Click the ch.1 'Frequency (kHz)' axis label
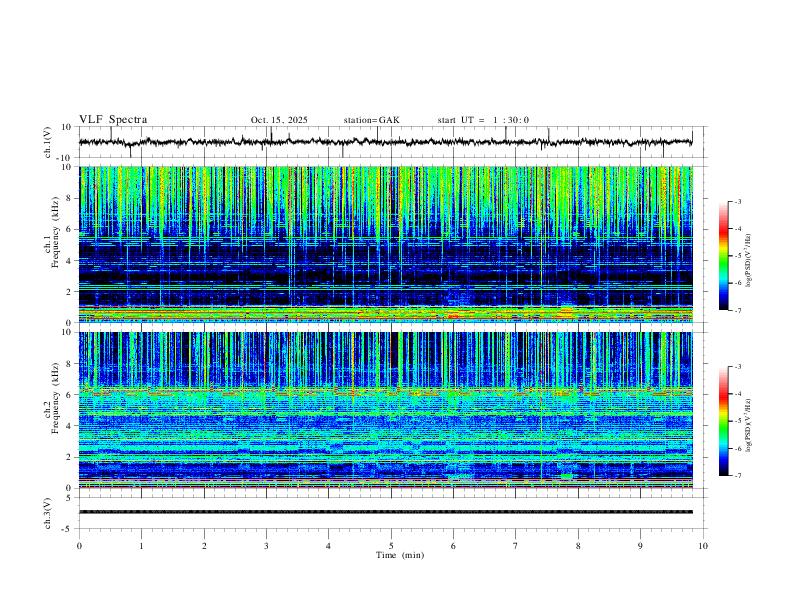Screen dimensions: 792x612 pyautogui.click(x=55, y=232)
